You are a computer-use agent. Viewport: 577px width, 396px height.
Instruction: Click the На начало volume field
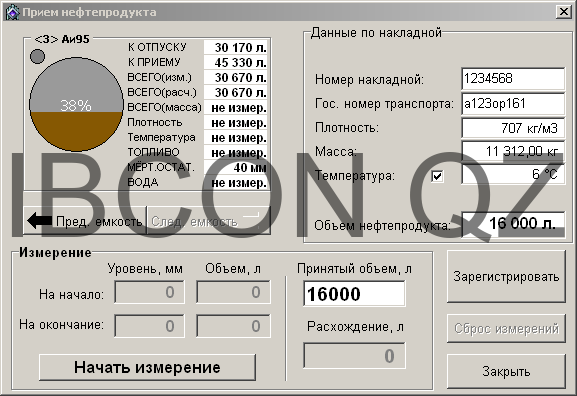pos(233,292)
